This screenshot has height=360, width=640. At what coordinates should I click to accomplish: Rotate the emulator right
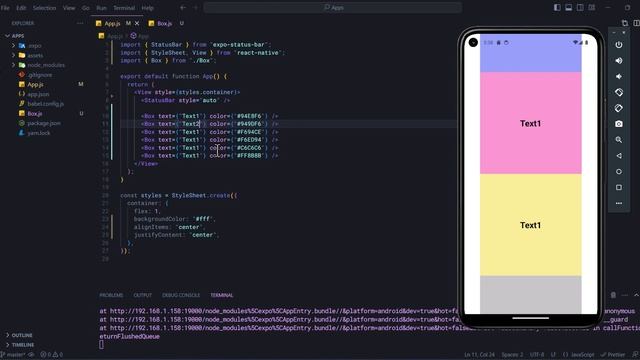pyautogui.click(x=619, y=108)
